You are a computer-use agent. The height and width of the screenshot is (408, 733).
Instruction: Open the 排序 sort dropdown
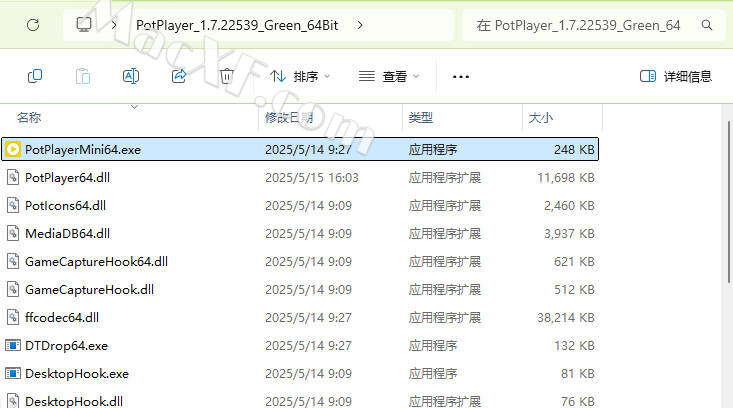click(300, 76)
